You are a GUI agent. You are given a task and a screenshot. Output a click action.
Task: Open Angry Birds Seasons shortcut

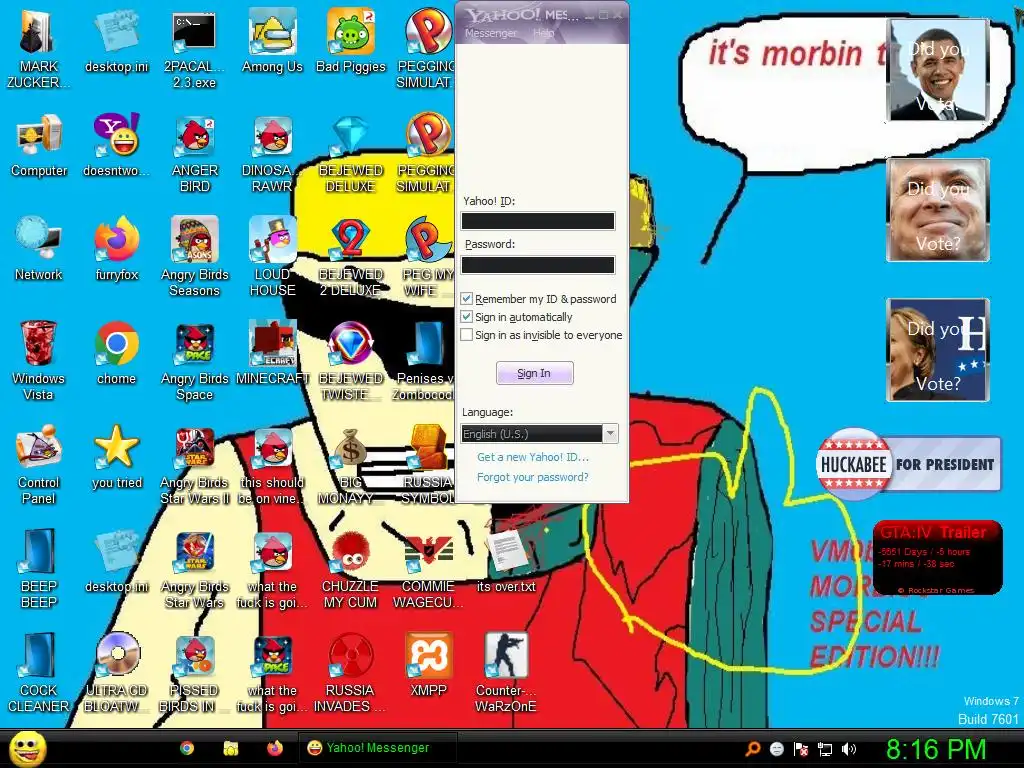(x=195, y=257)
